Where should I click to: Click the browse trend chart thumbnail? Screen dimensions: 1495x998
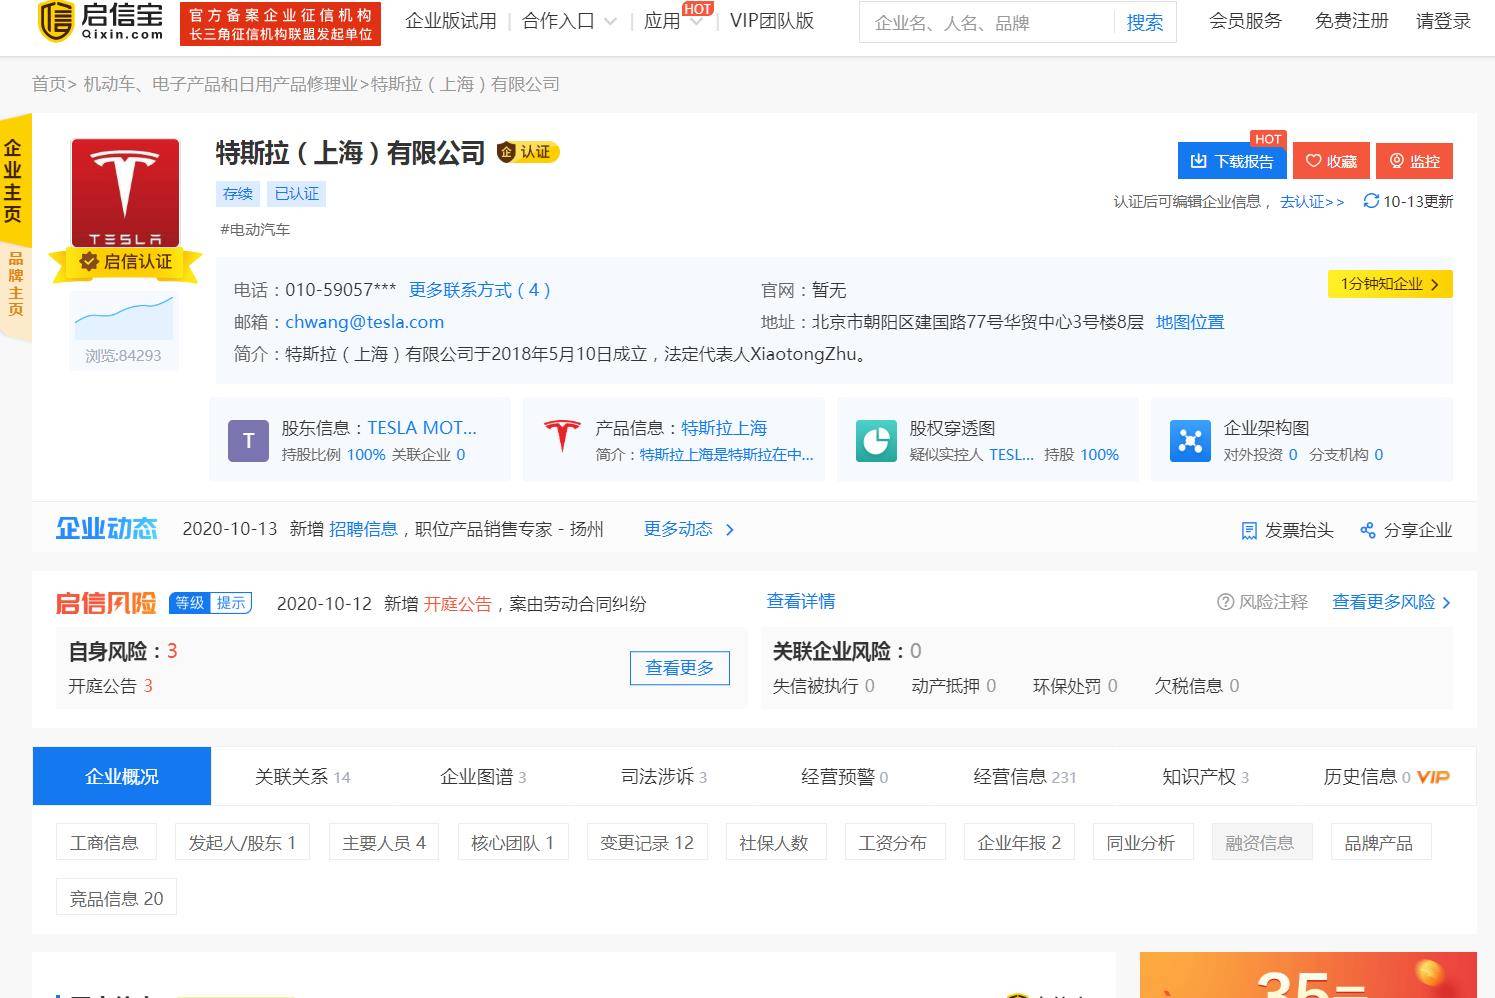124,317
